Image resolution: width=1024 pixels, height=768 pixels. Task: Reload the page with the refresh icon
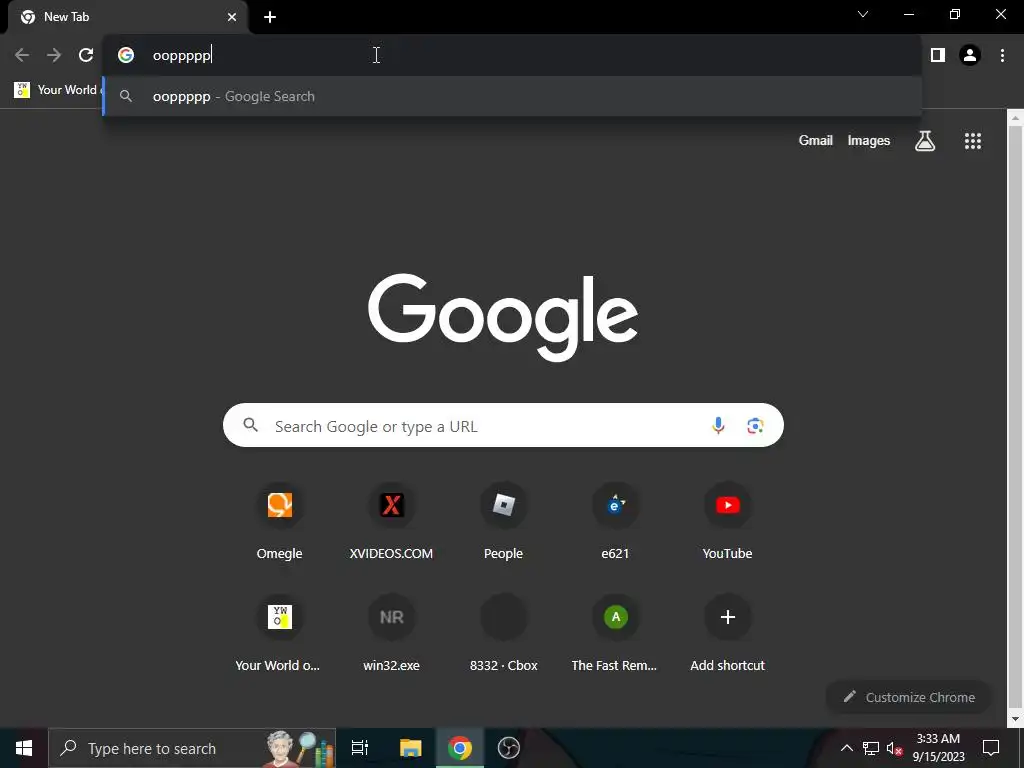tap(86, 56)
